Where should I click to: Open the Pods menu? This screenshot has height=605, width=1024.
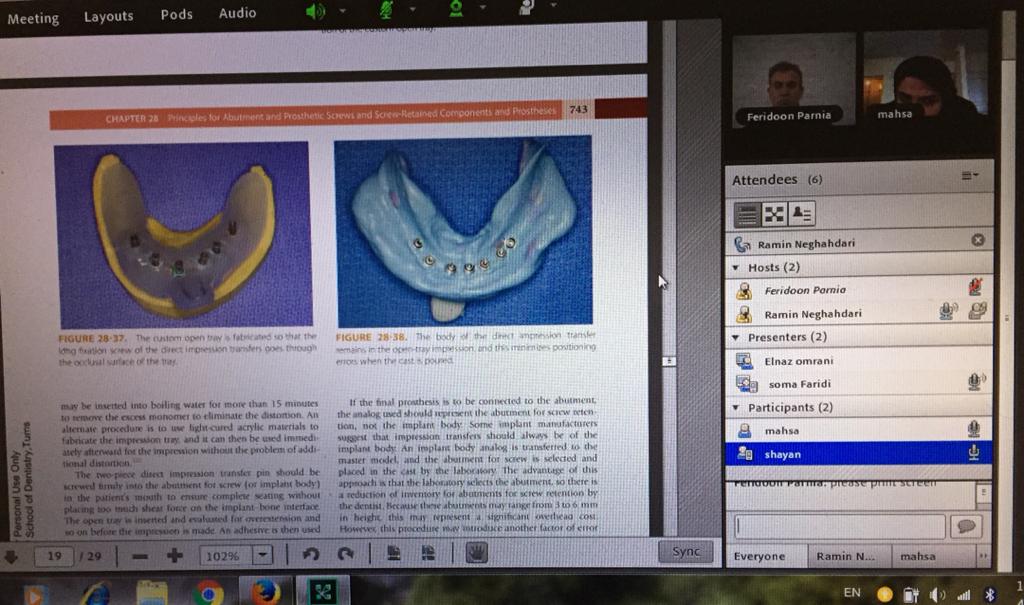[x=177, y=14]
